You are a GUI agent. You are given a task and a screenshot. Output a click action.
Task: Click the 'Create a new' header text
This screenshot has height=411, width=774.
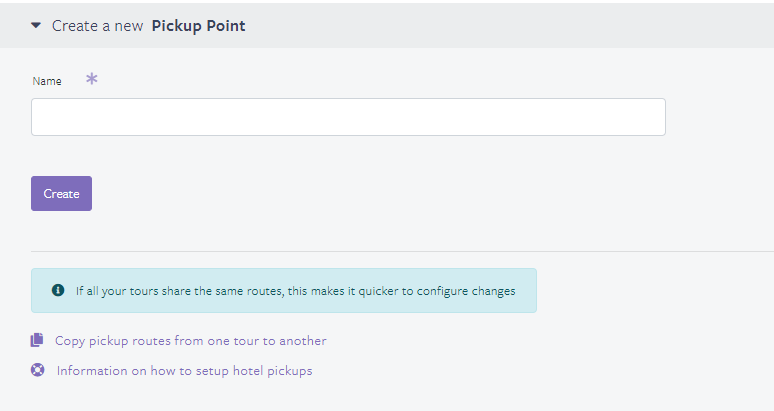click(x=97, y=26)
